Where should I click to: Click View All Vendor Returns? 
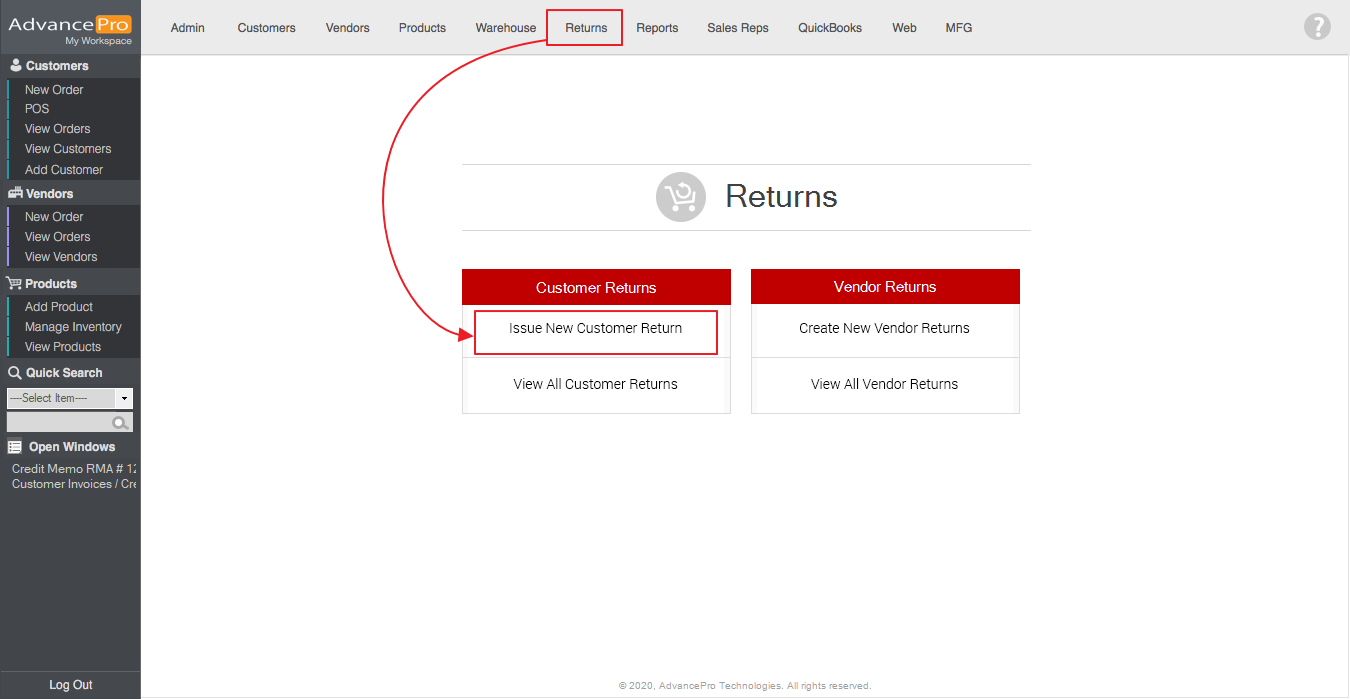884,385
